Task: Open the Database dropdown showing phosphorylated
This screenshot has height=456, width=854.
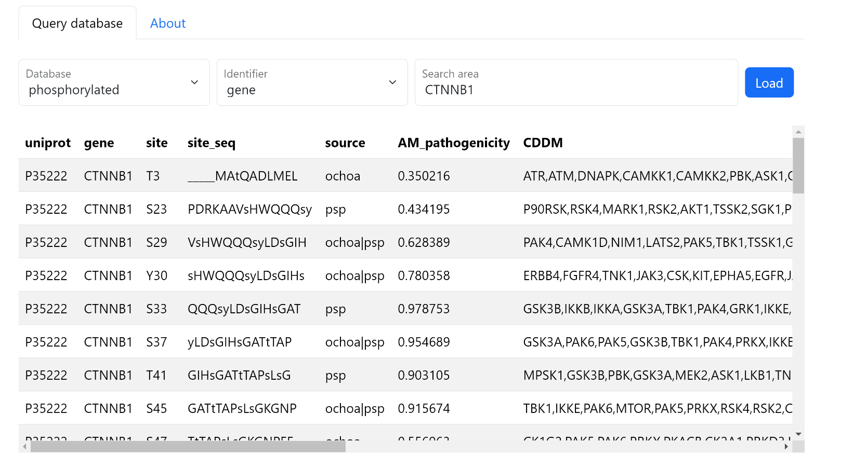Action: click(x=114, y=82)
